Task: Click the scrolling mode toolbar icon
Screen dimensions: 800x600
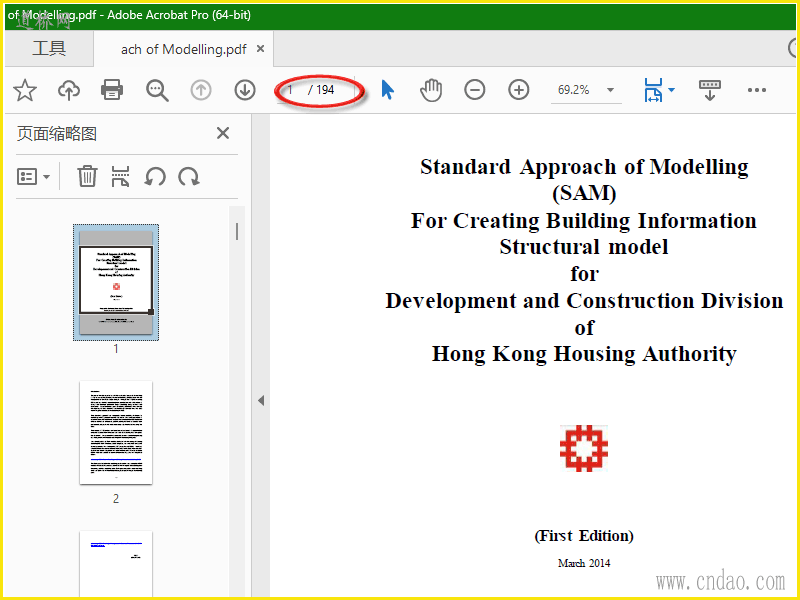Action: pos(709,90)
